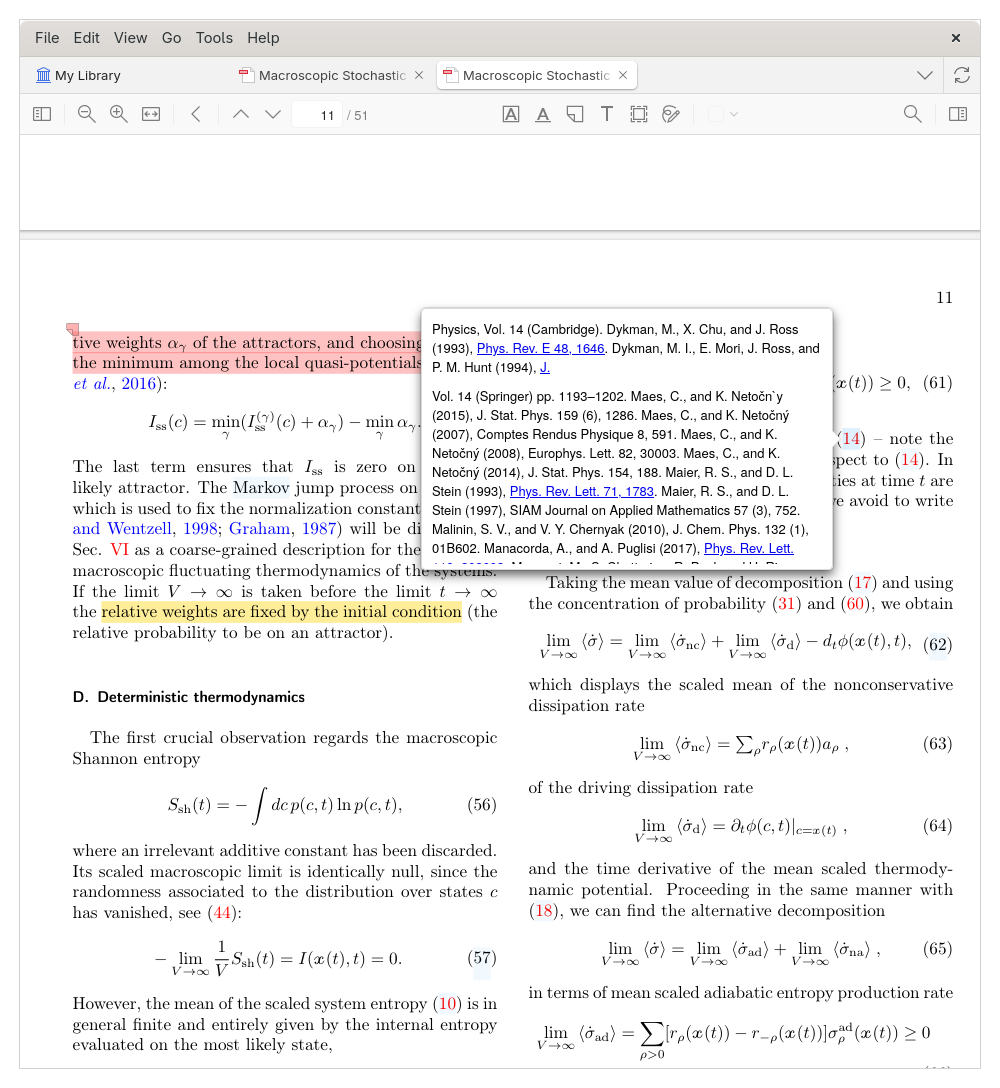
Task: Select the sticky note tool
Action: (x=575, y=114)
